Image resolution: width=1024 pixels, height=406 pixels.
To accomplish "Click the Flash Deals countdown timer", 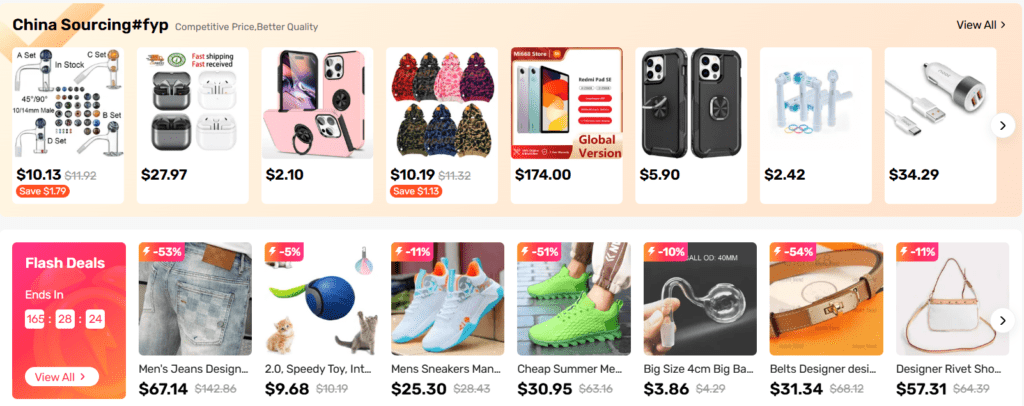I will pos(65,319).
